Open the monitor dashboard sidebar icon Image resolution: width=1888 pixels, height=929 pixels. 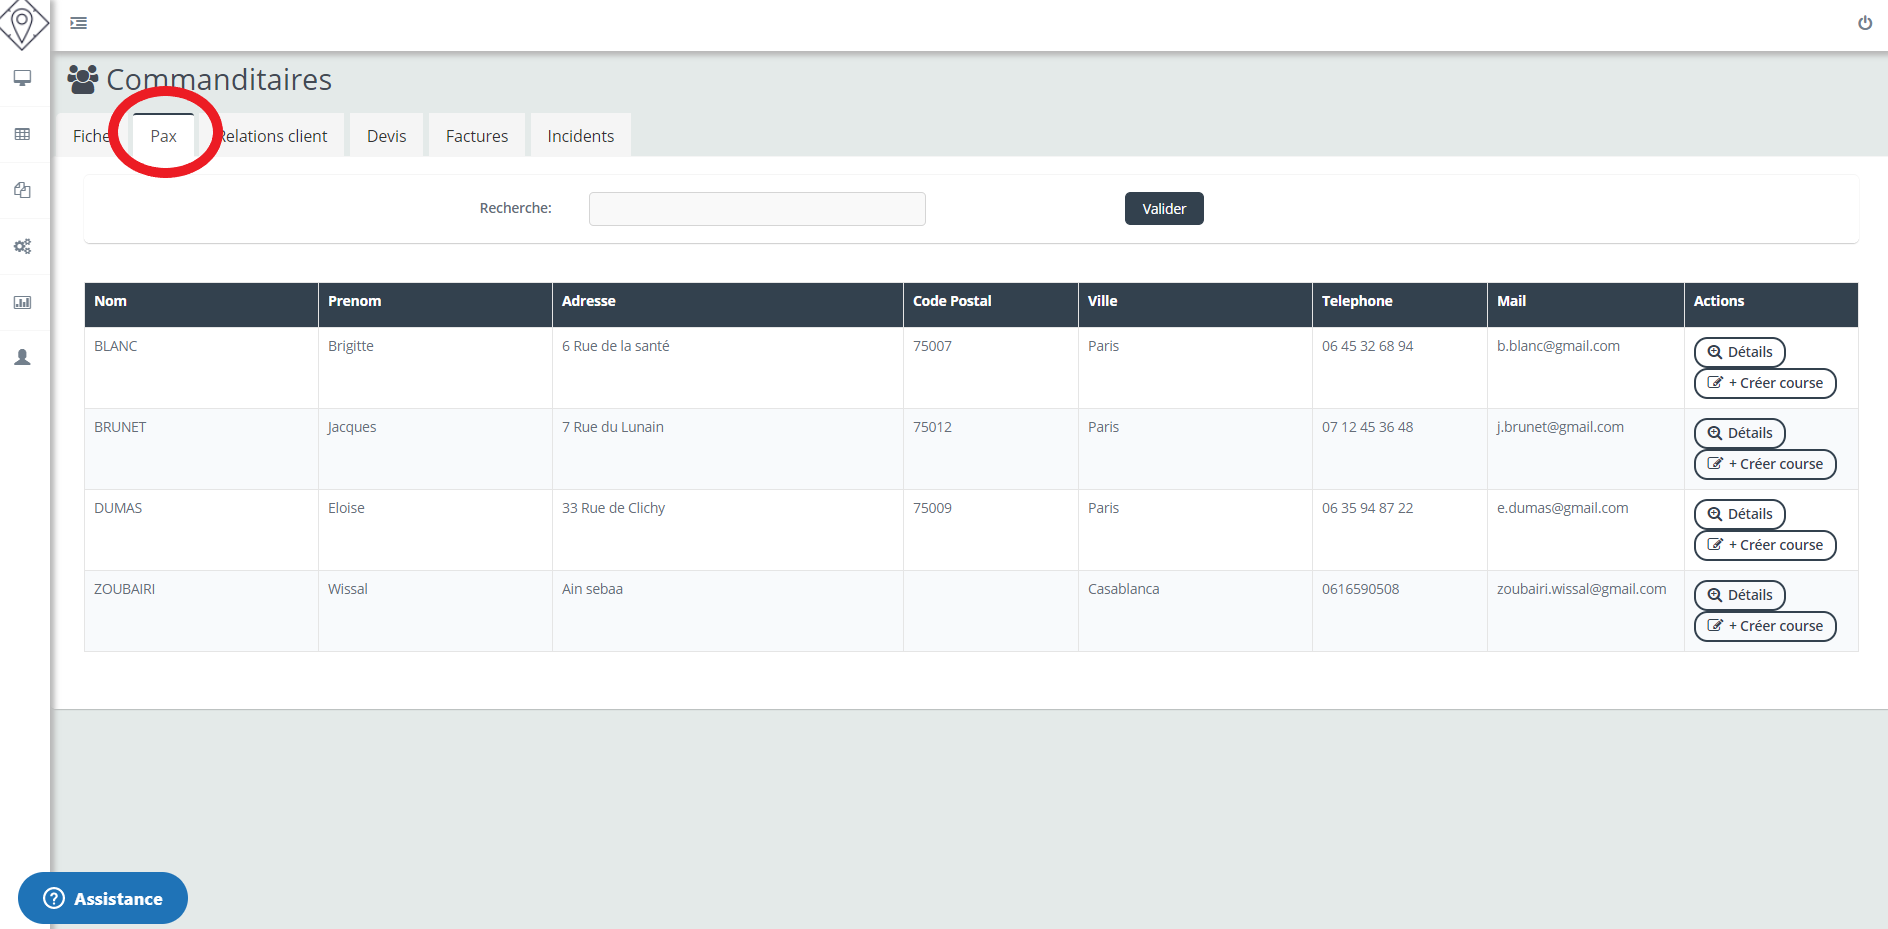(x=22, y=78)
